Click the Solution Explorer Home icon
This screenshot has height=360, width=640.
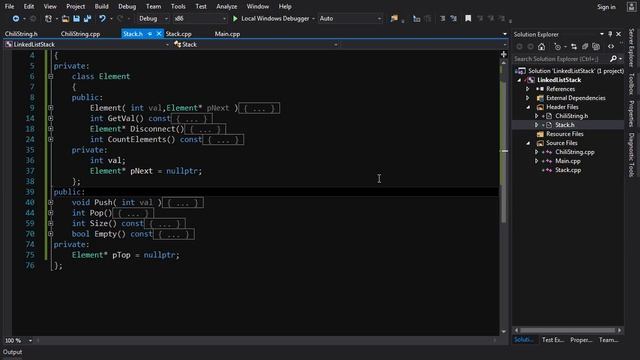point(541,47)
